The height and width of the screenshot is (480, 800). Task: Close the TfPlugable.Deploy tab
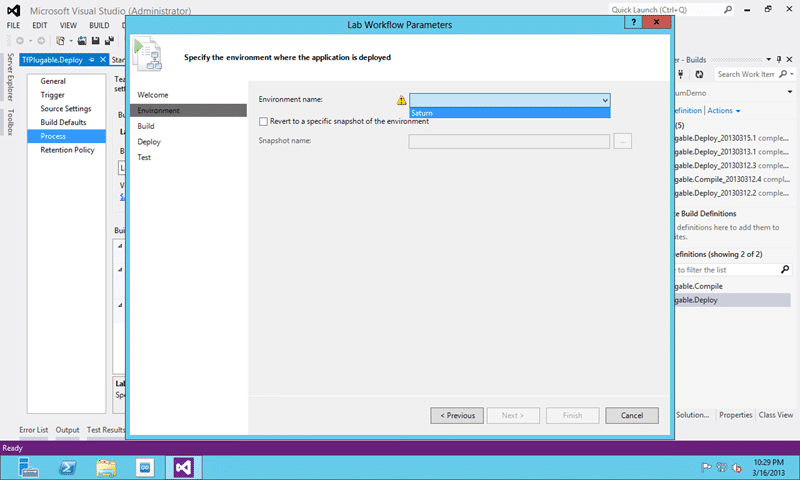click(103, 60)
